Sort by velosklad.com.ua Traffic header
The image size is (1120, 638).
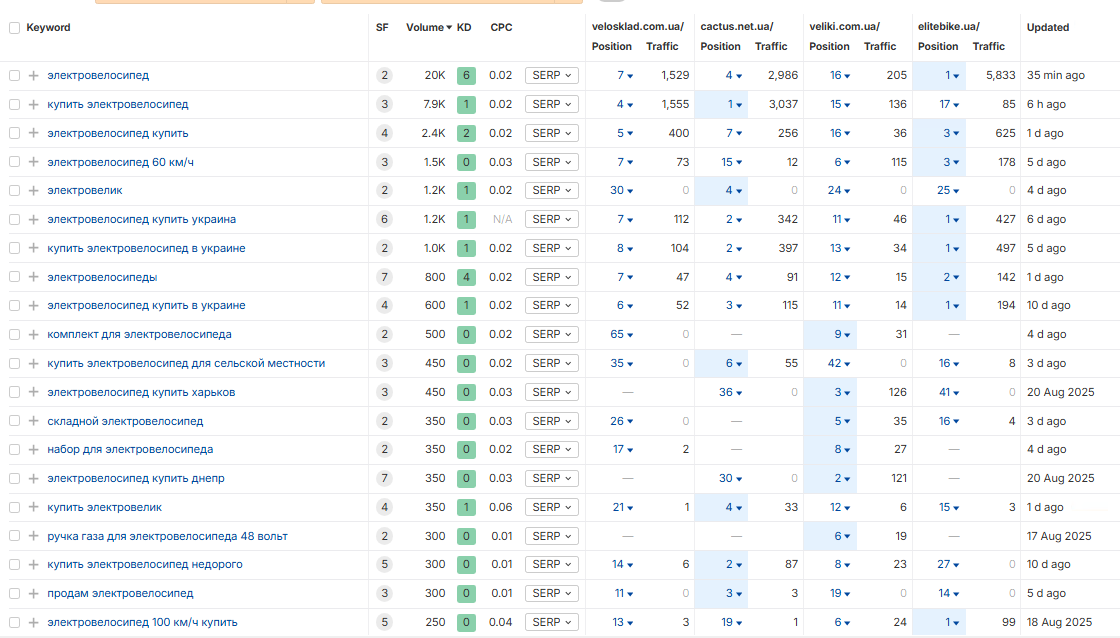(x=662, y=46)
